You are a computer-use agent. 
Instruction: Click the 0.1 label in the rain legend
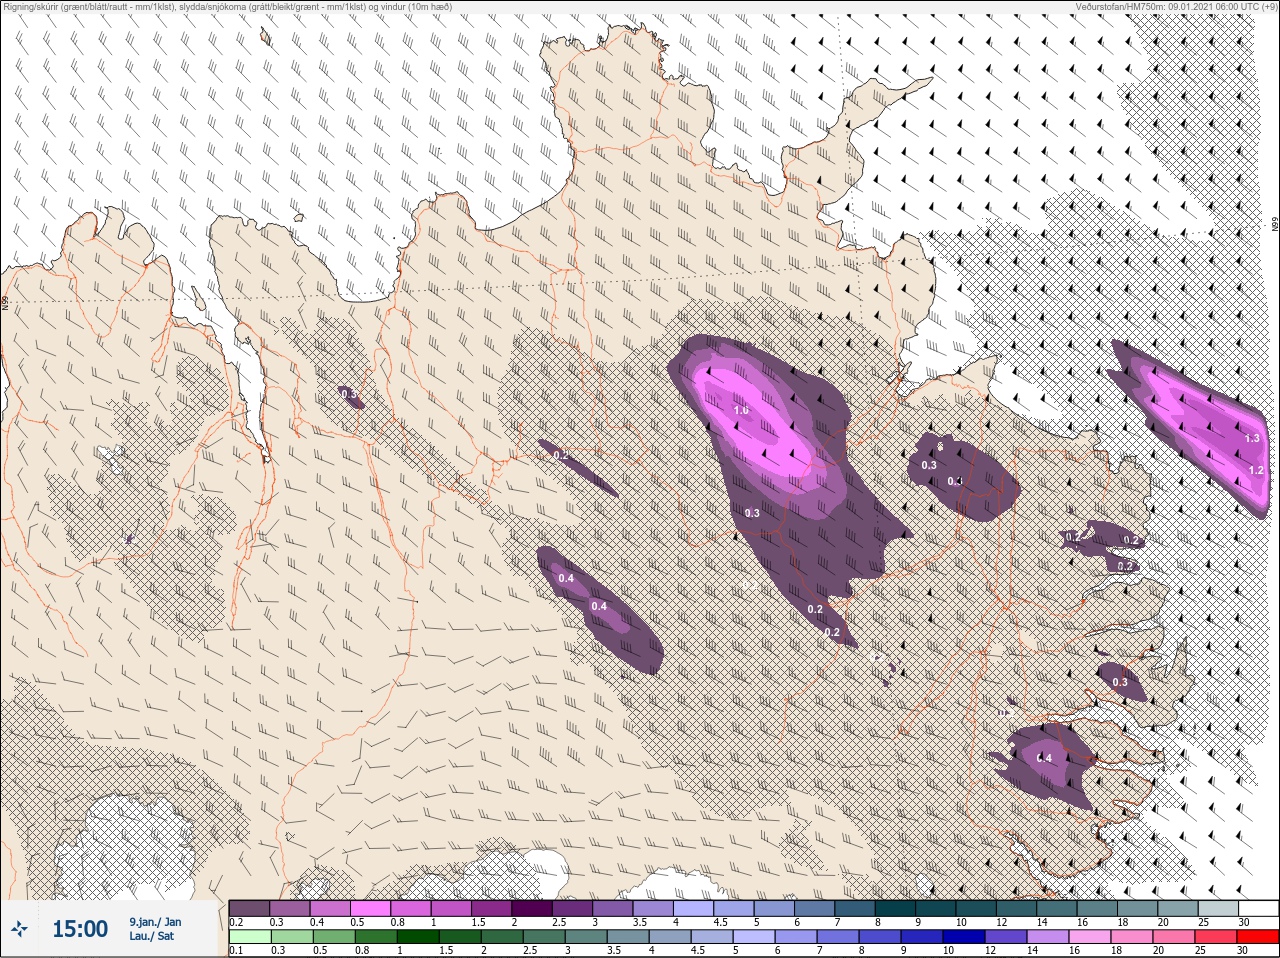click(236, 950)
